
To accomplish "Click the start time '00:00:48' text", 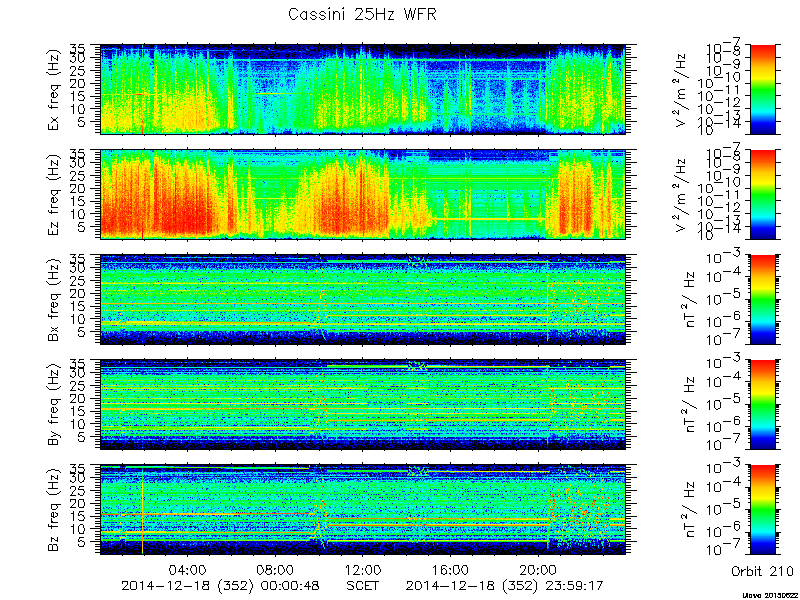I will [289, 585].
